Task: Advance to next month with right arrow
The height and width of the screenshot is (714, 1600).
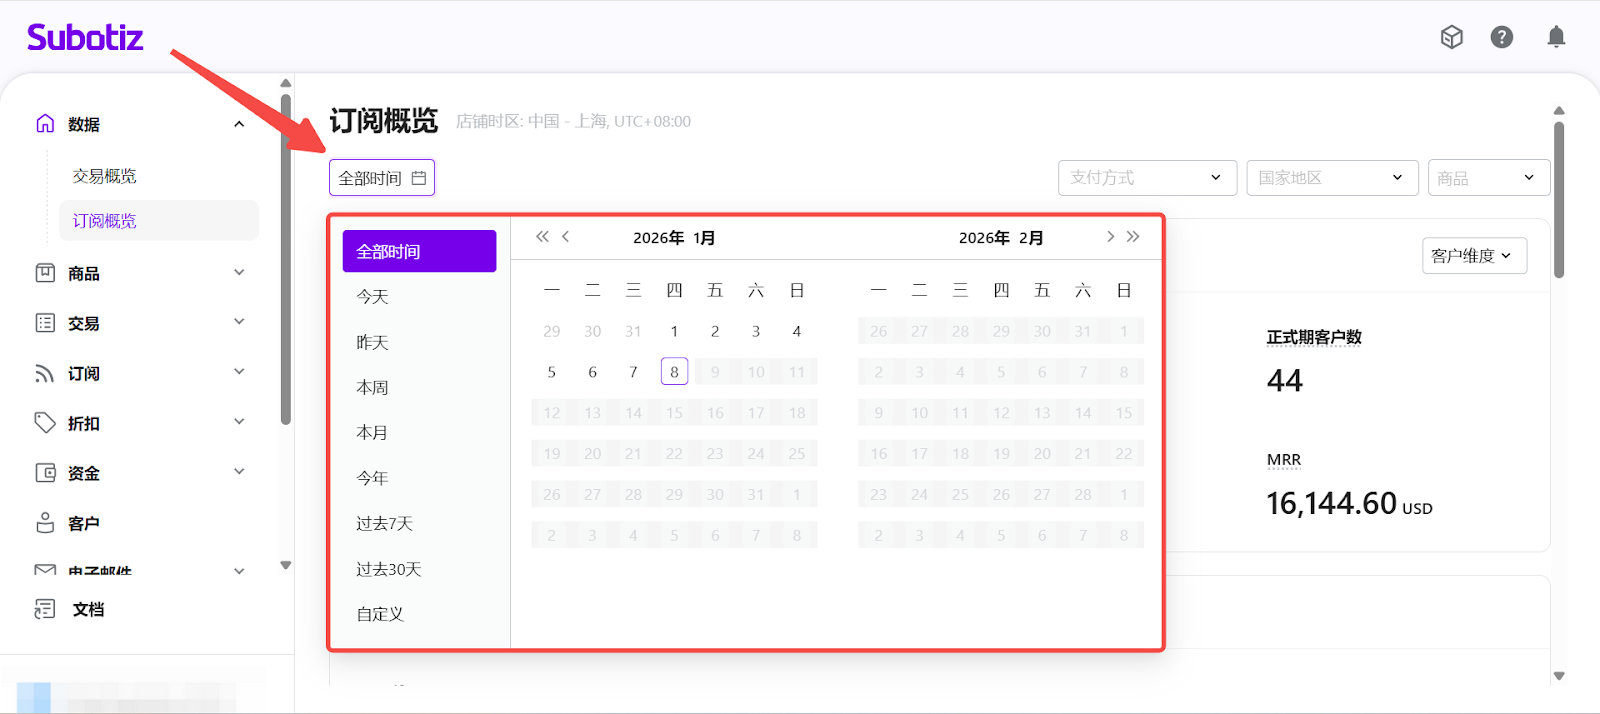Action: click(1110, 237)
